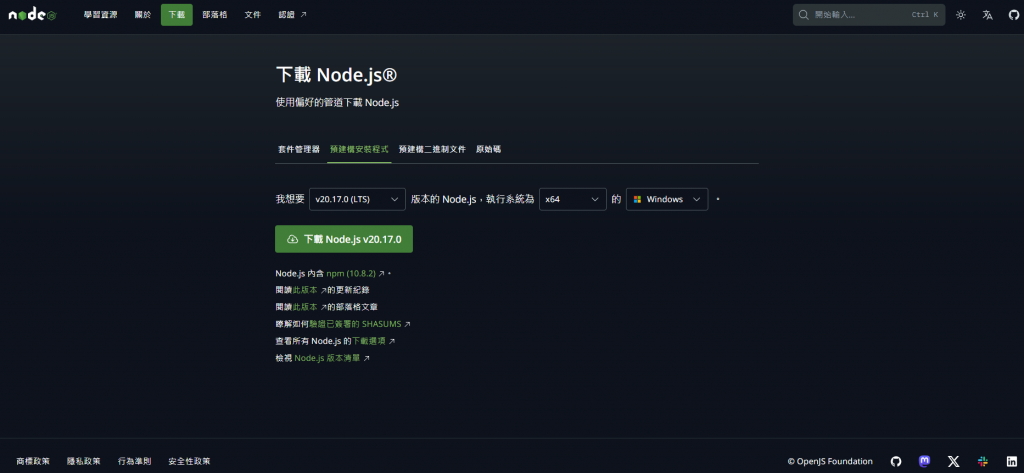
Task: Click the footer X (Twitter) icon
Action: click(953, 461)
